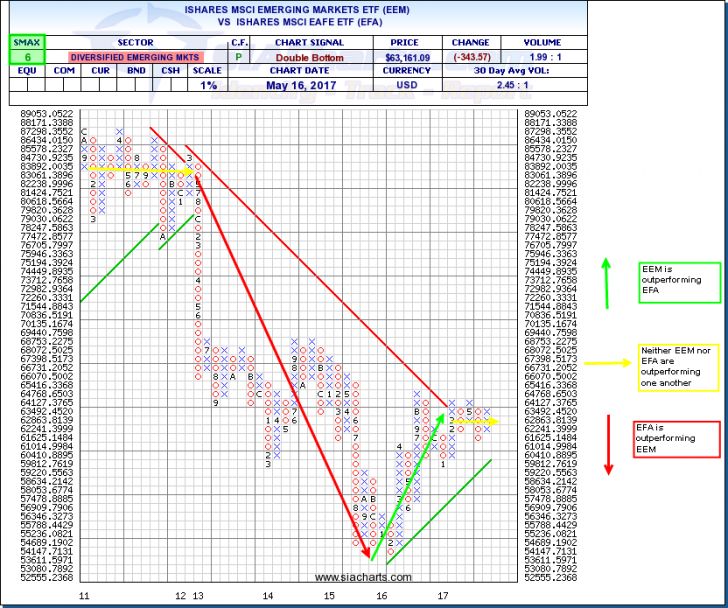
Task: Click the green P indicator under C.F.
Action: (239, 58)
